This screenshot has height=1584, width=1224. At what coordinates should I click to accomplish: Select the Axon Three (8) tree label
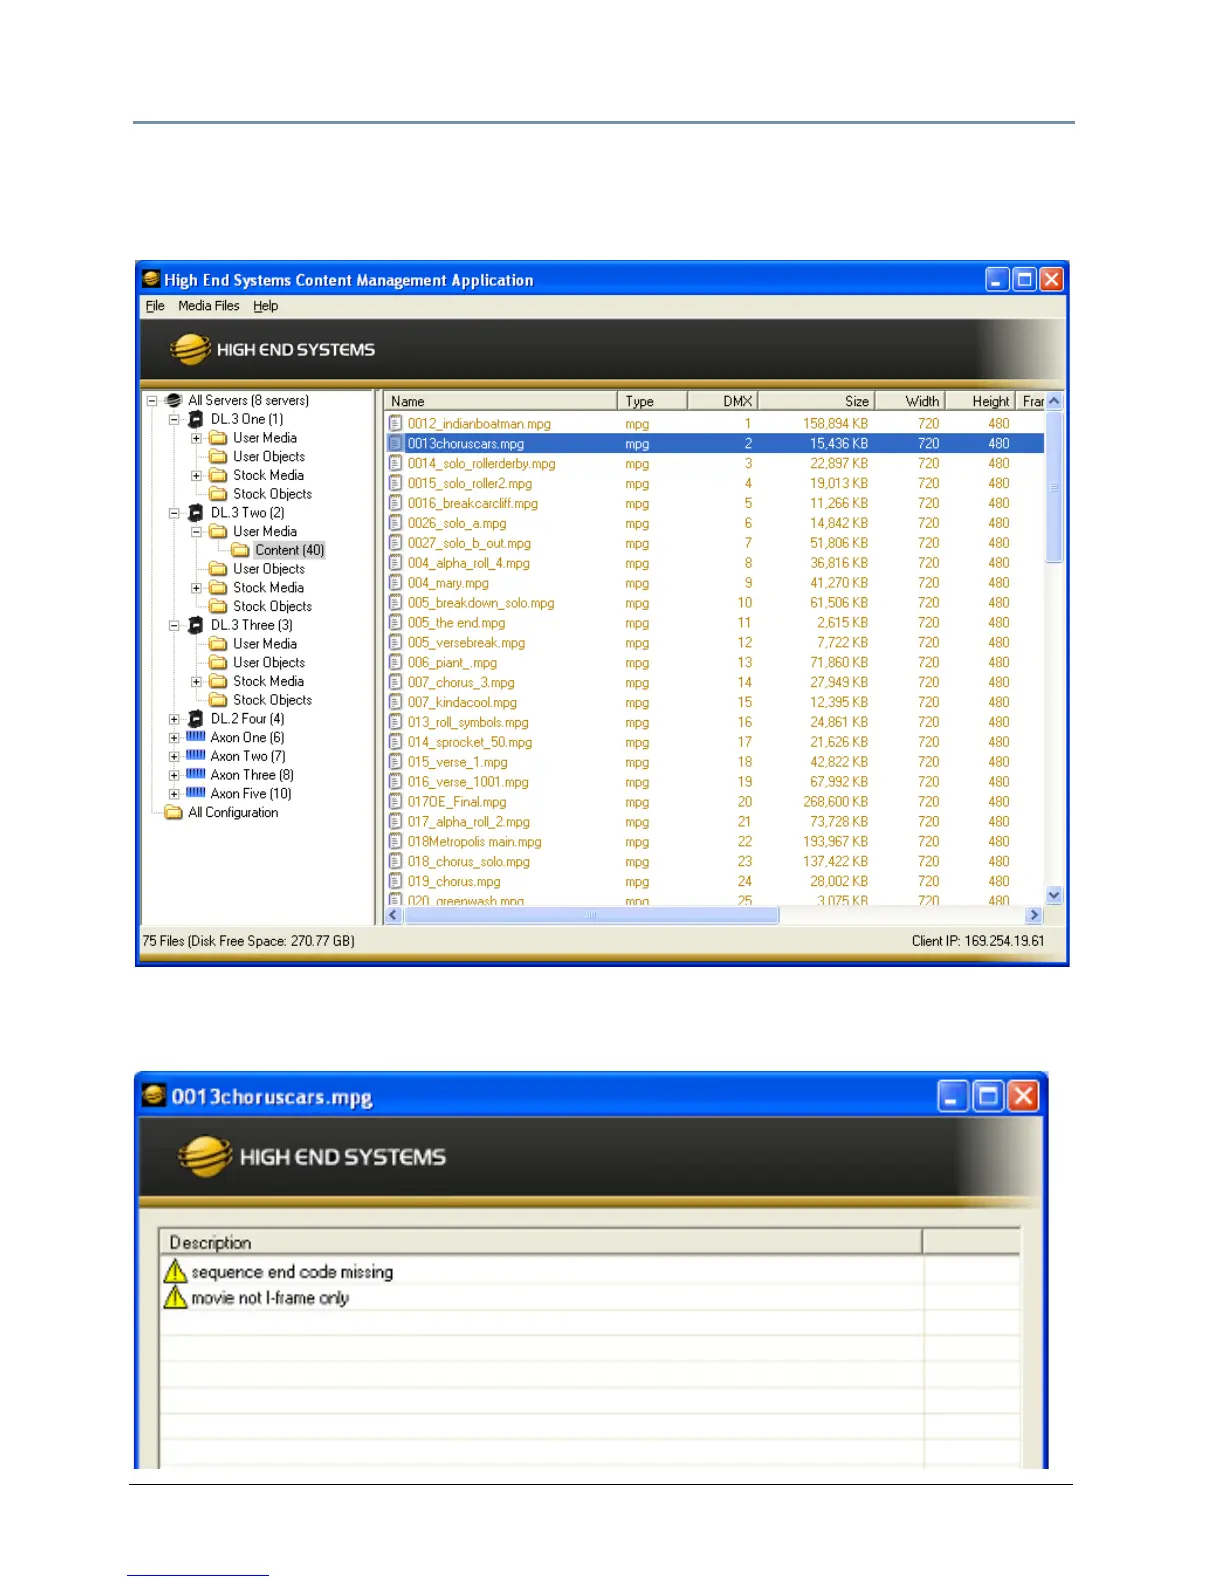[252, 775]
